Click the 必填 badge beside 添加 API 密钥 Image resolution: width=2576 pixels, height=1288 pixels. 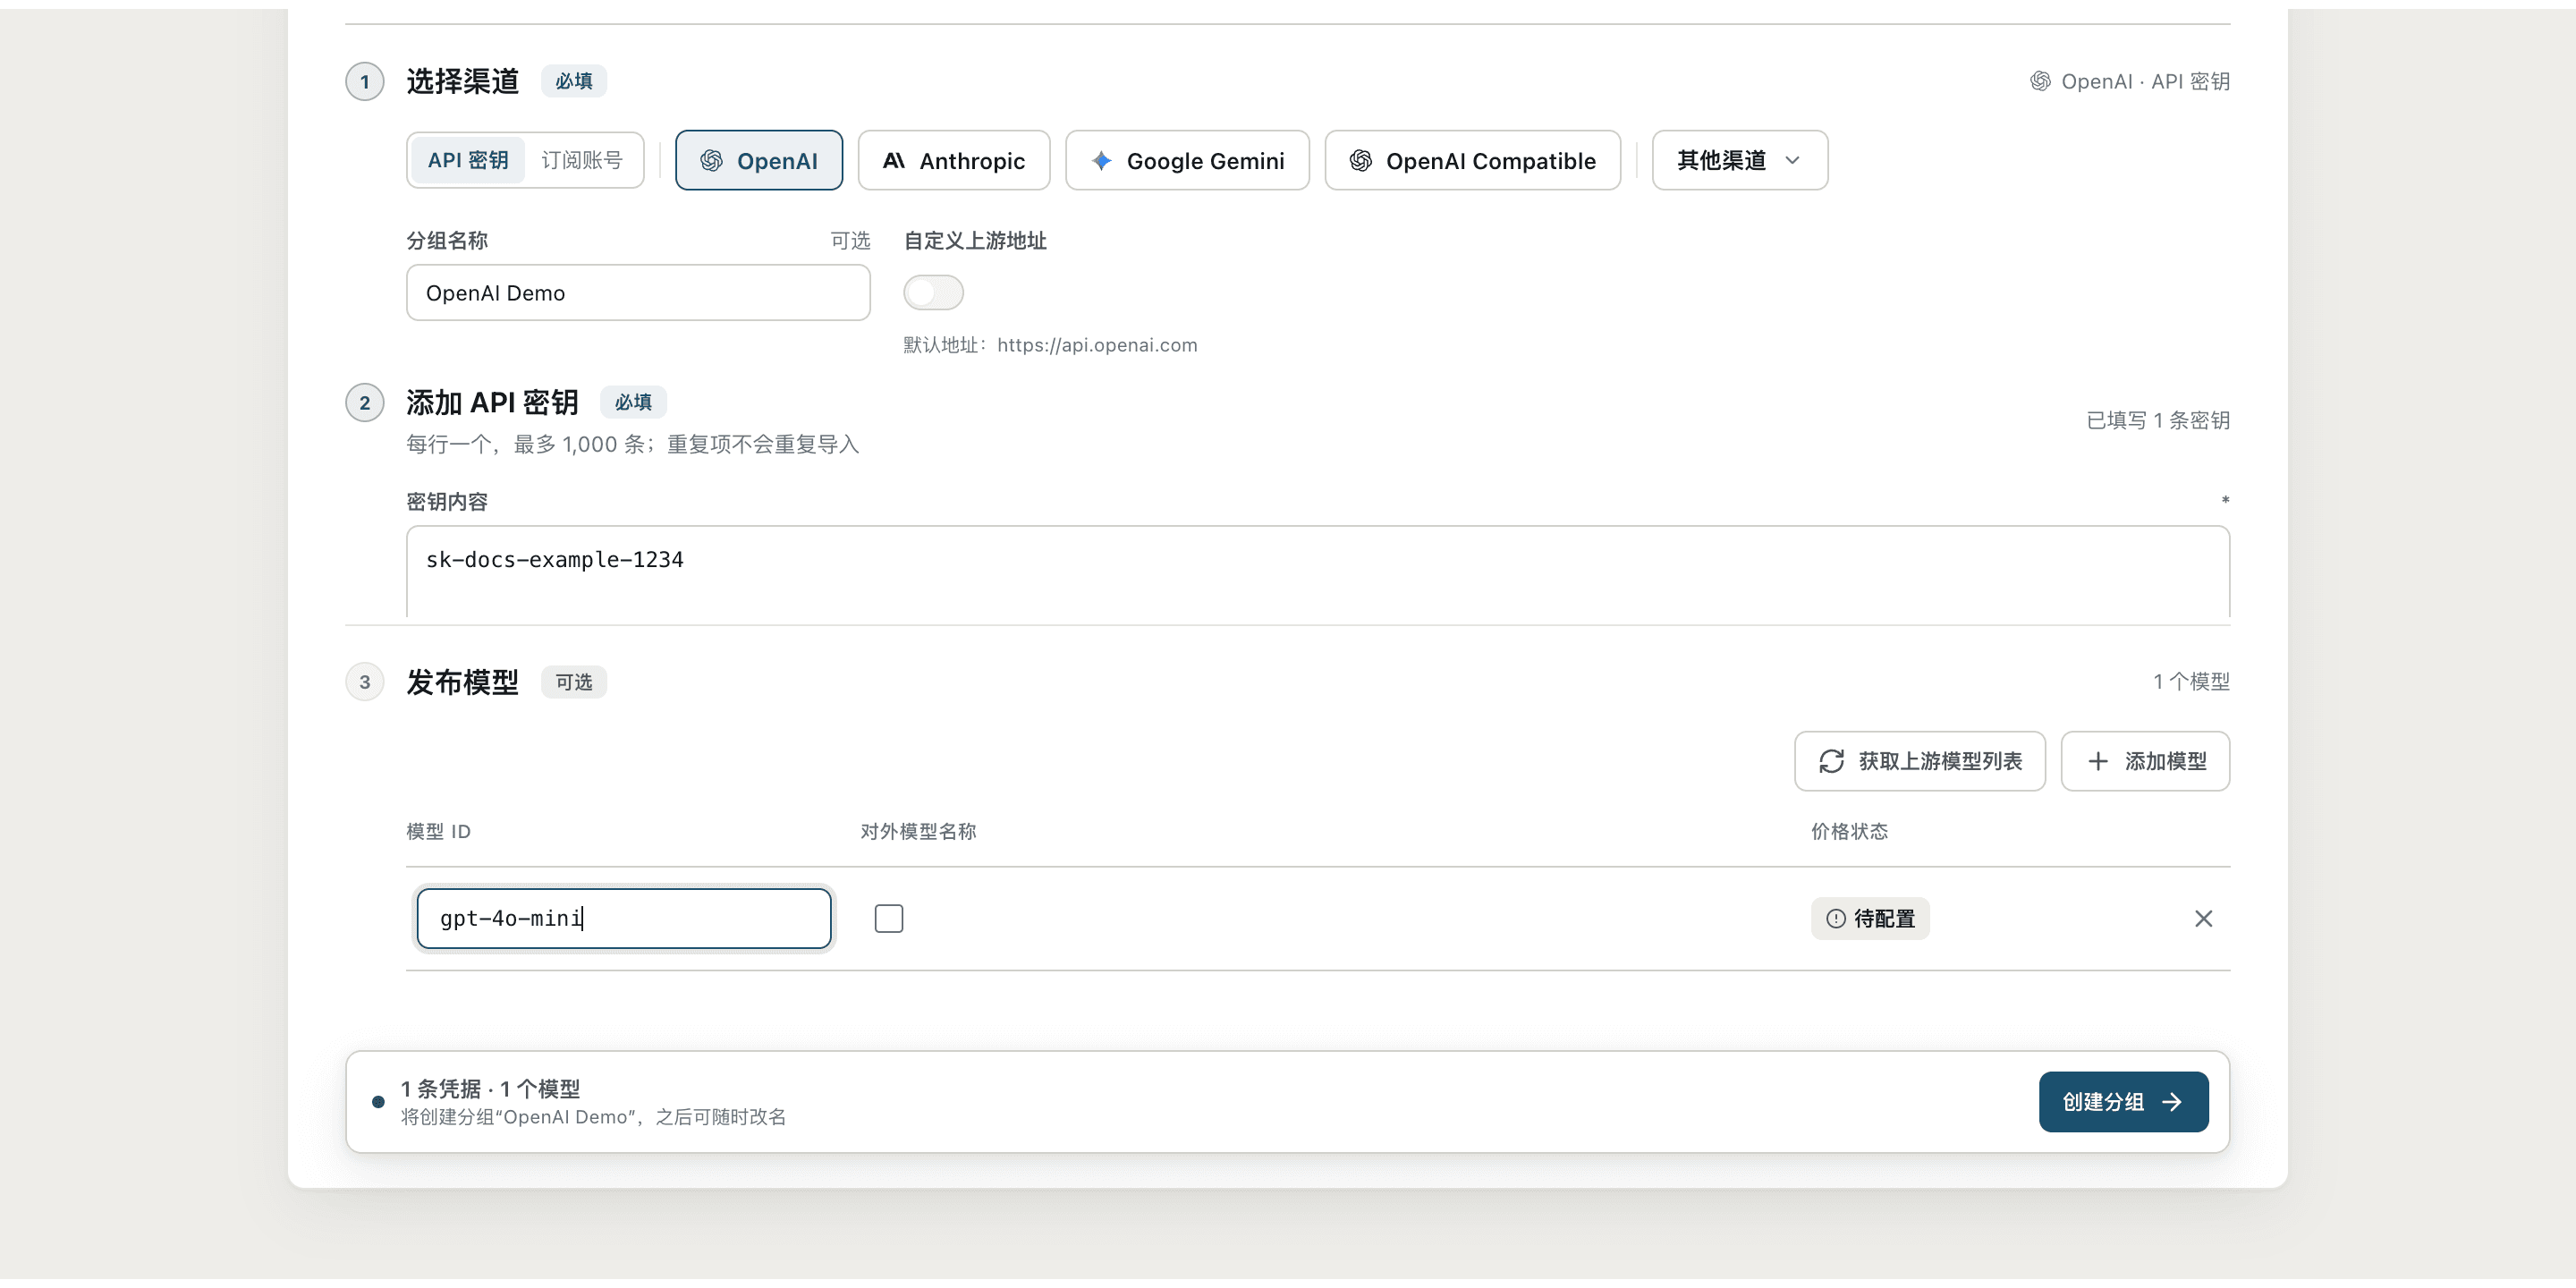point(633,402)
